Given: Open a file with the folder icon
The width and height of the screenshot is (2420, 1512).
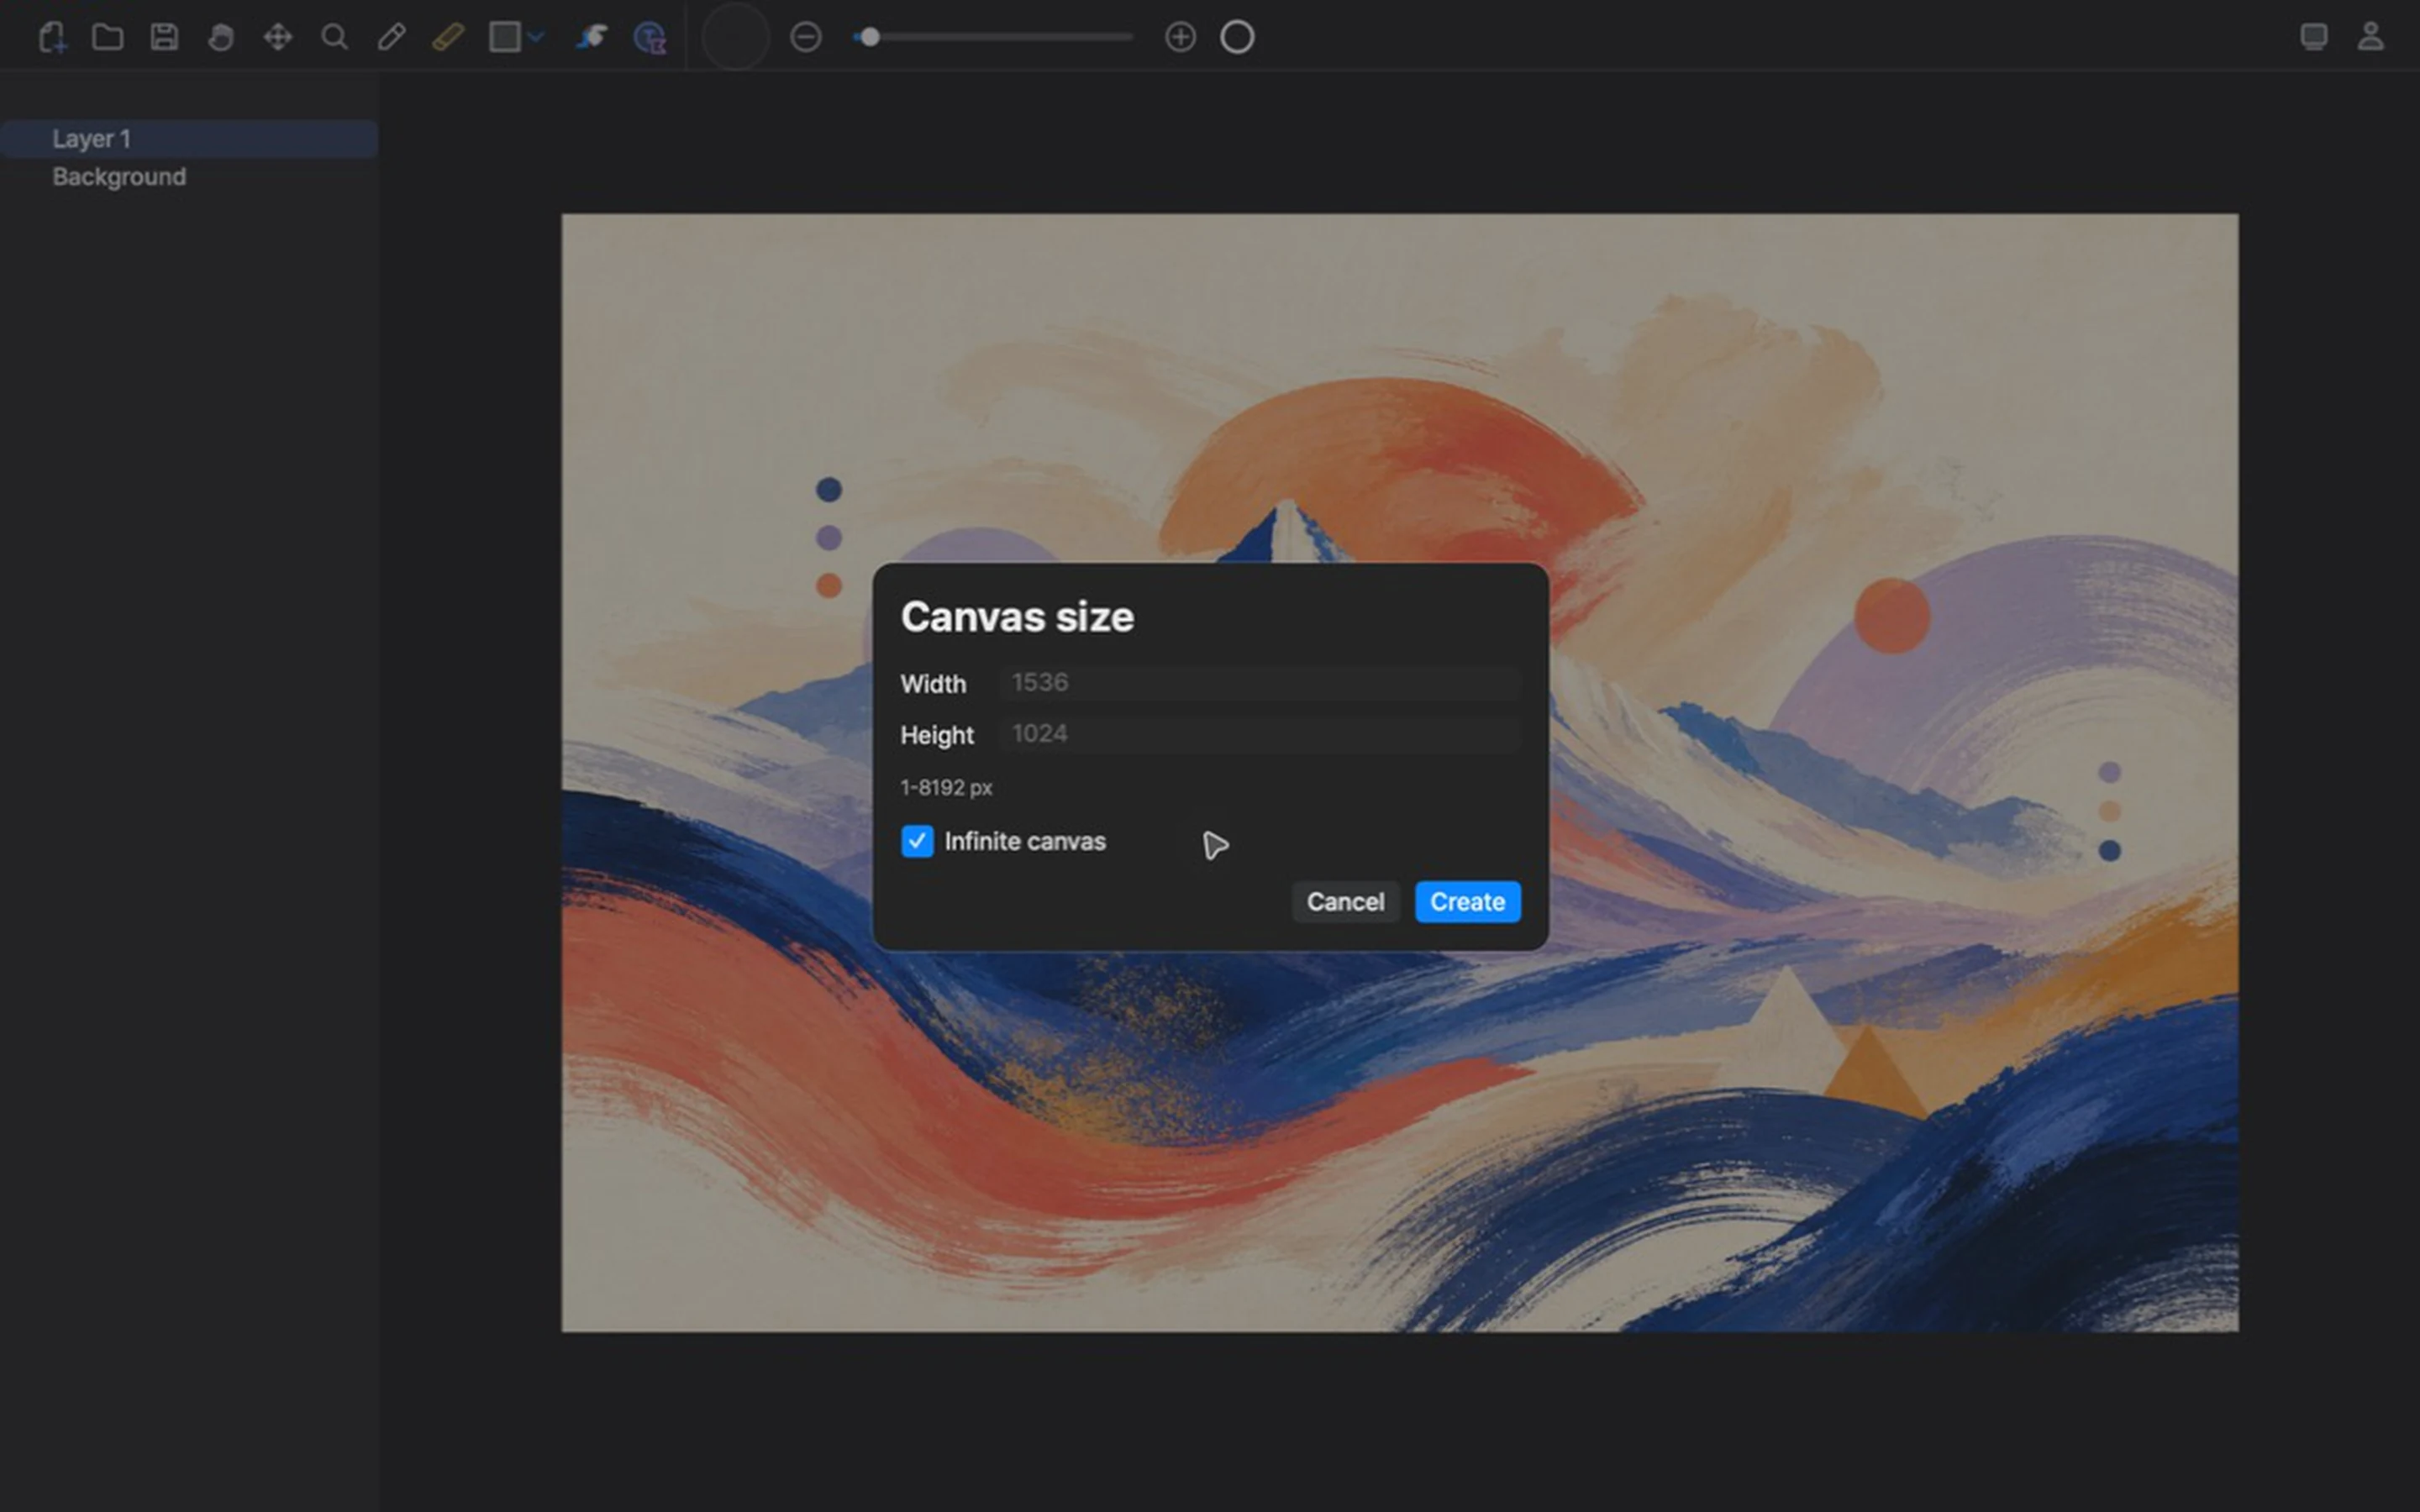Looking at the screenshot, I should point(108,37).
